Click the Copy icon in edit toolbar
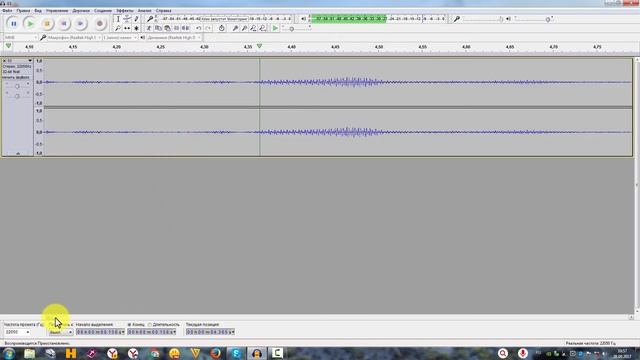This screenshot has width=640, height=360. point(158,28)
